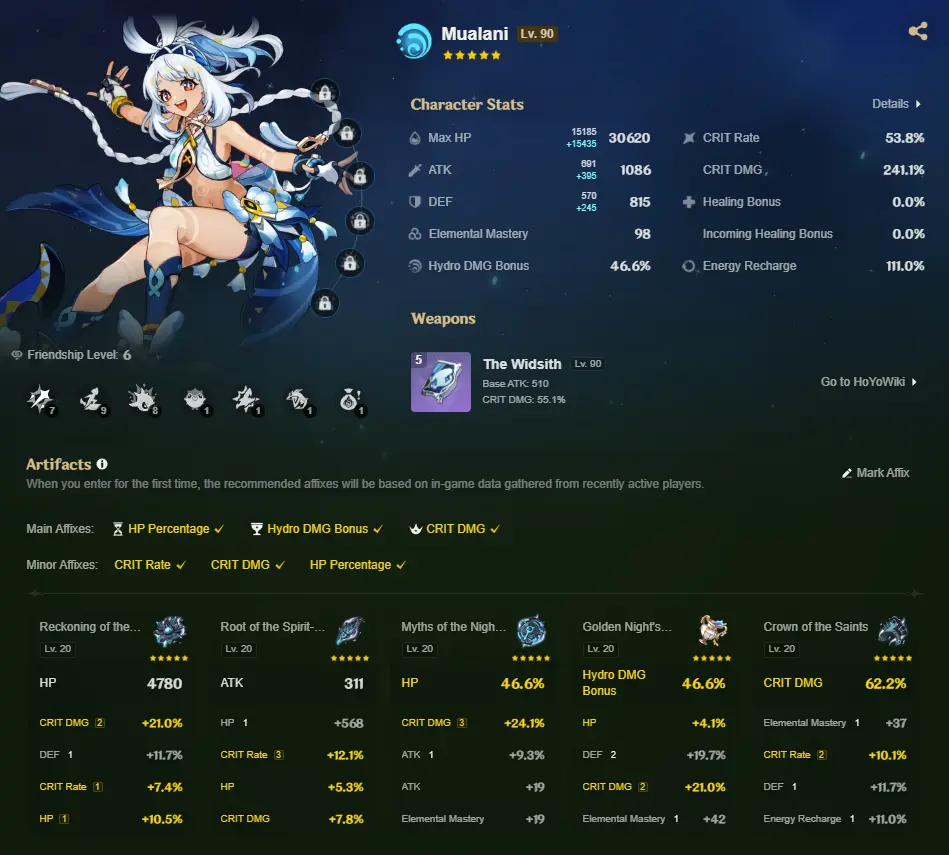Click the second locked constellation icon
This screenshot has height=855, width=949.
coord(347,133)
